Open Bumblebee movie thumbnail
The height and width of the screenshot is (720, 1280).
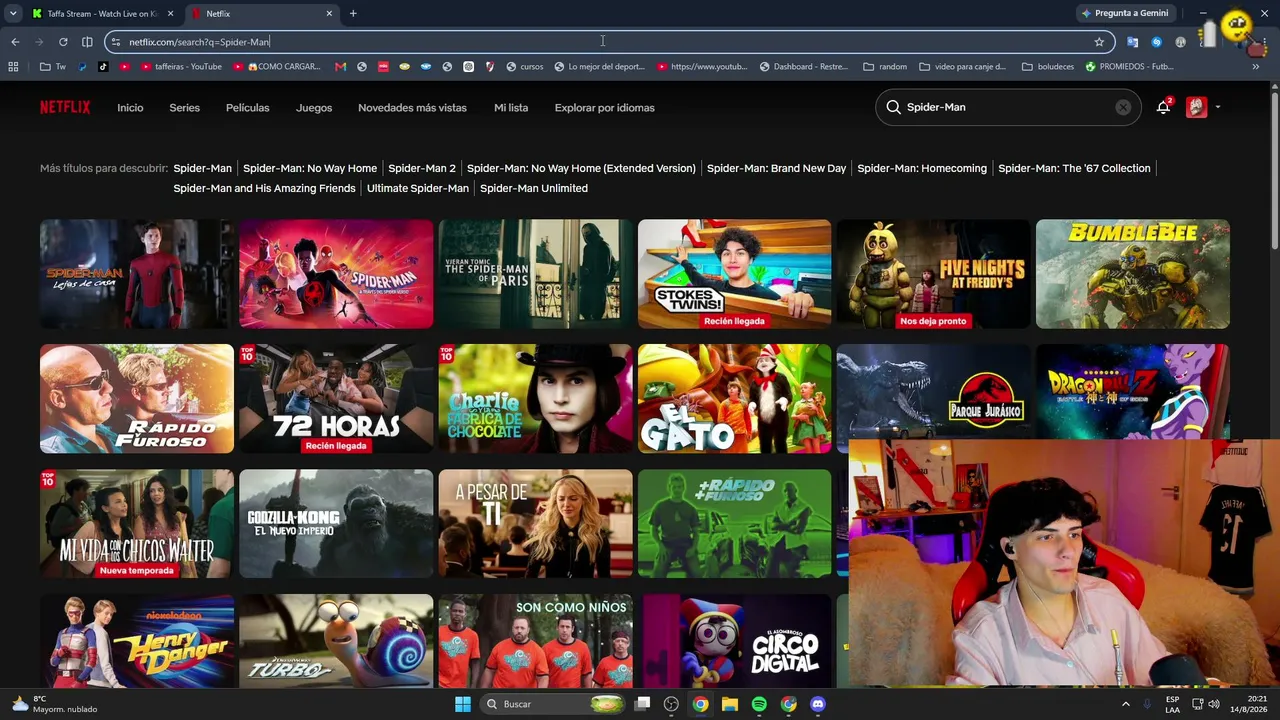(1133, 274)
